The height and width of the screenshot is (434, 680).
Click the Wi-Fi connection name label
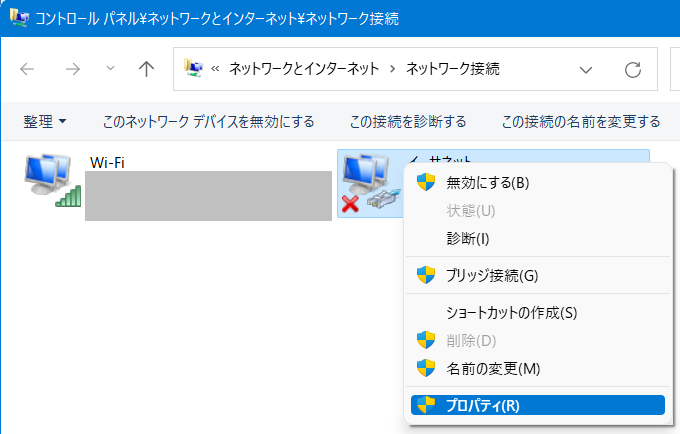[x=107, y=163]
